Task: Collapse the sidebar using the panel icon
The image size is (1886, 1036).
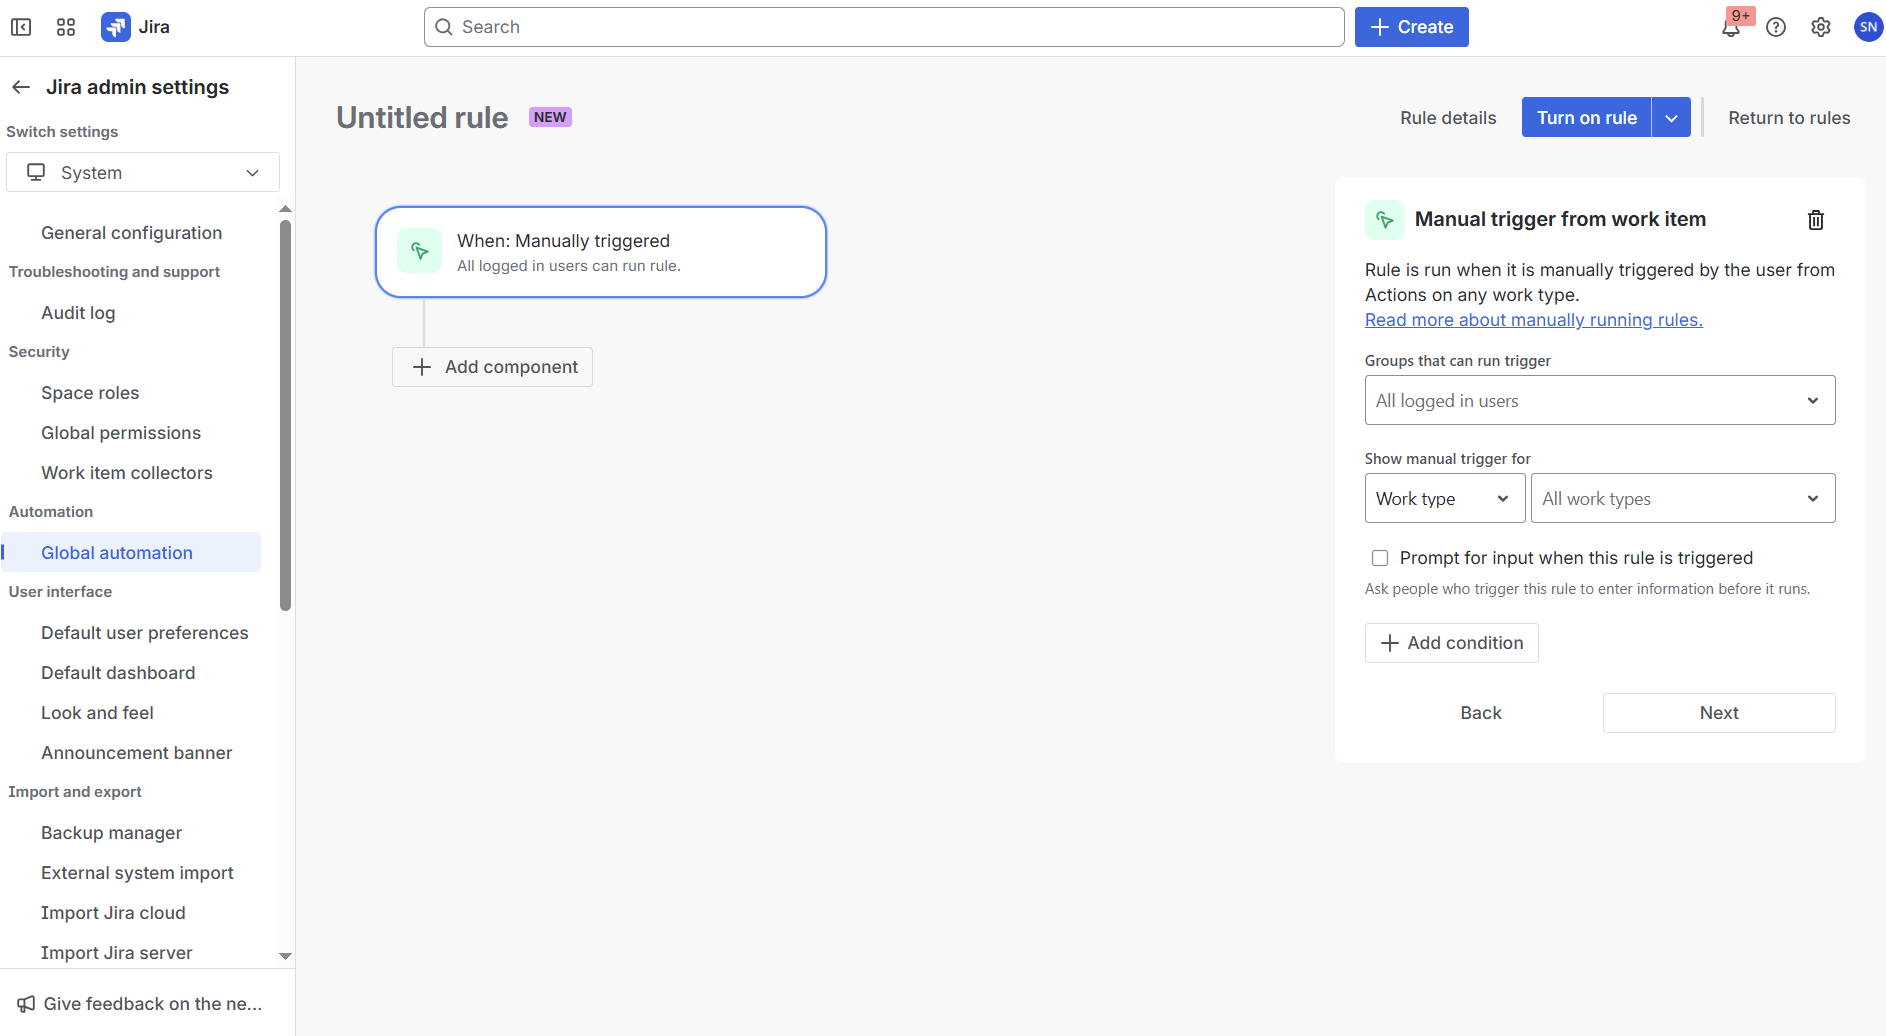Action: click(x=21, y=27)
